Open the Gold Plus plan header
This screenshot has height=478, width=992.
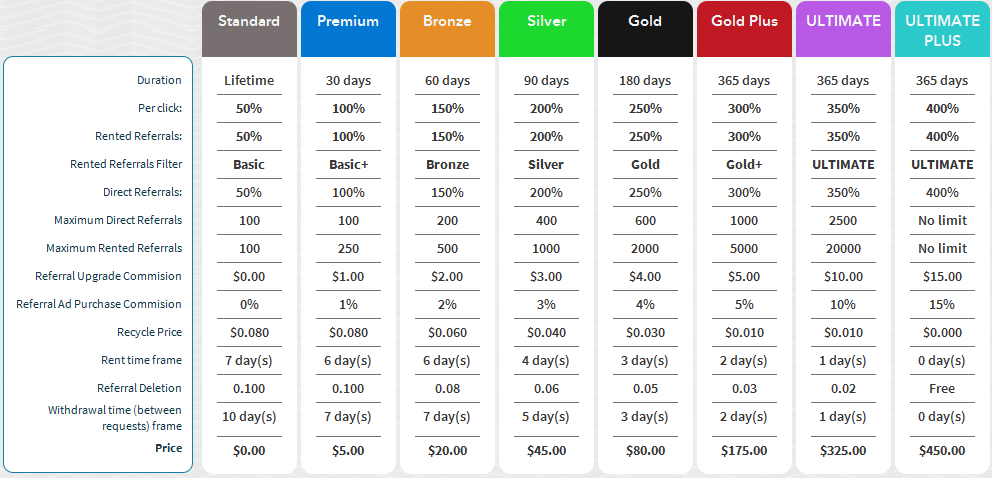[744, 29]
